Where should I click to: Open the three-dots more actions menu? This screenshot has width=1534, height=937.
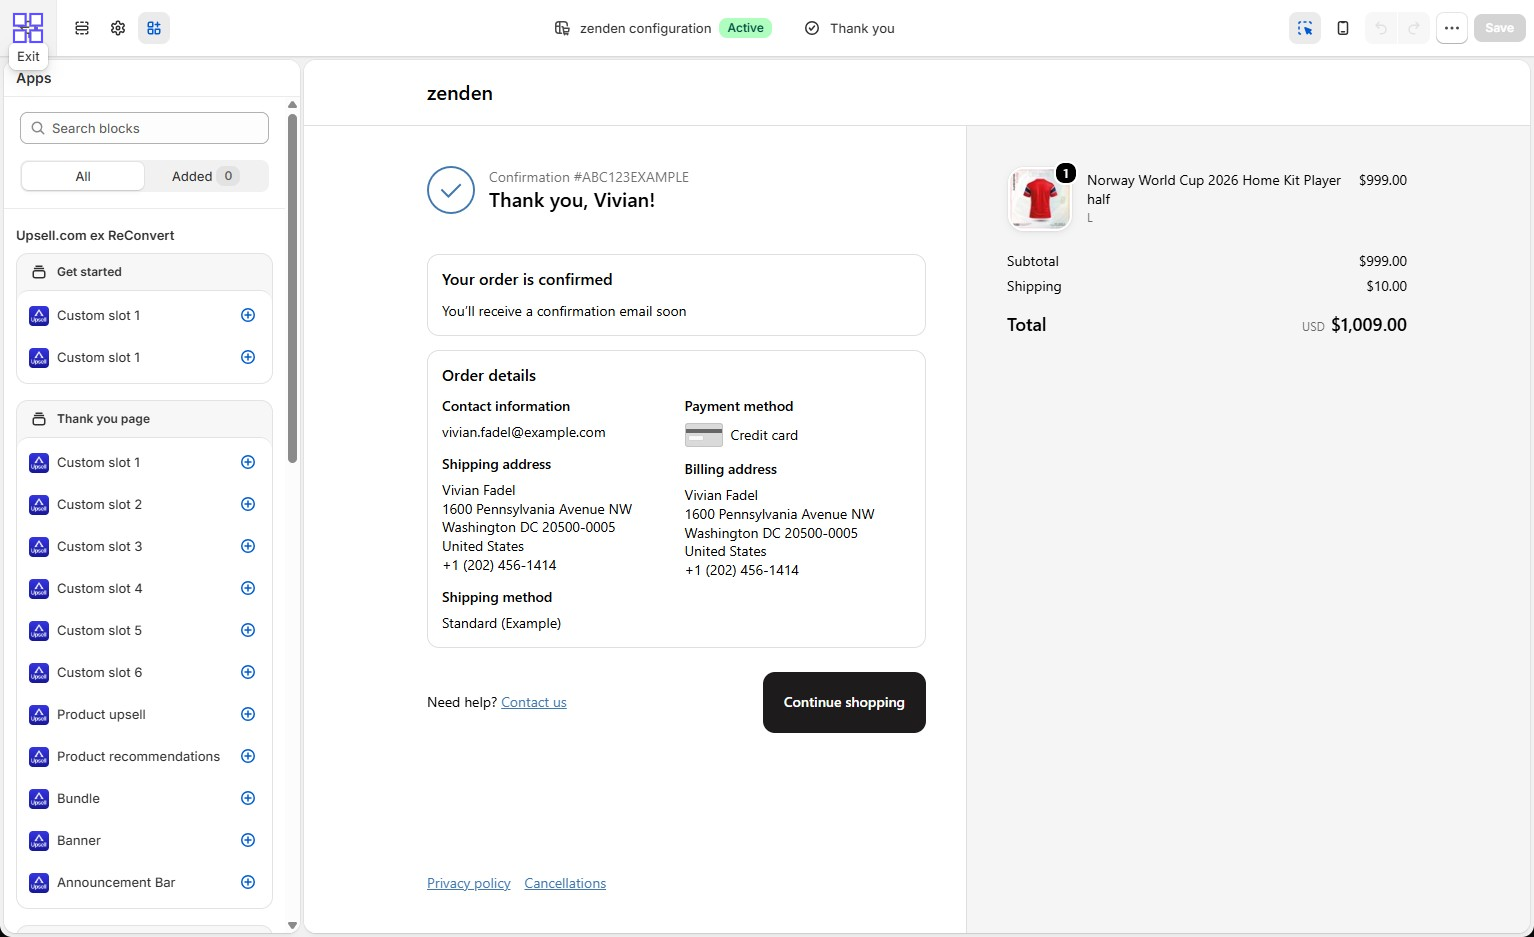pyautogui.click(x=1452, y=28)
